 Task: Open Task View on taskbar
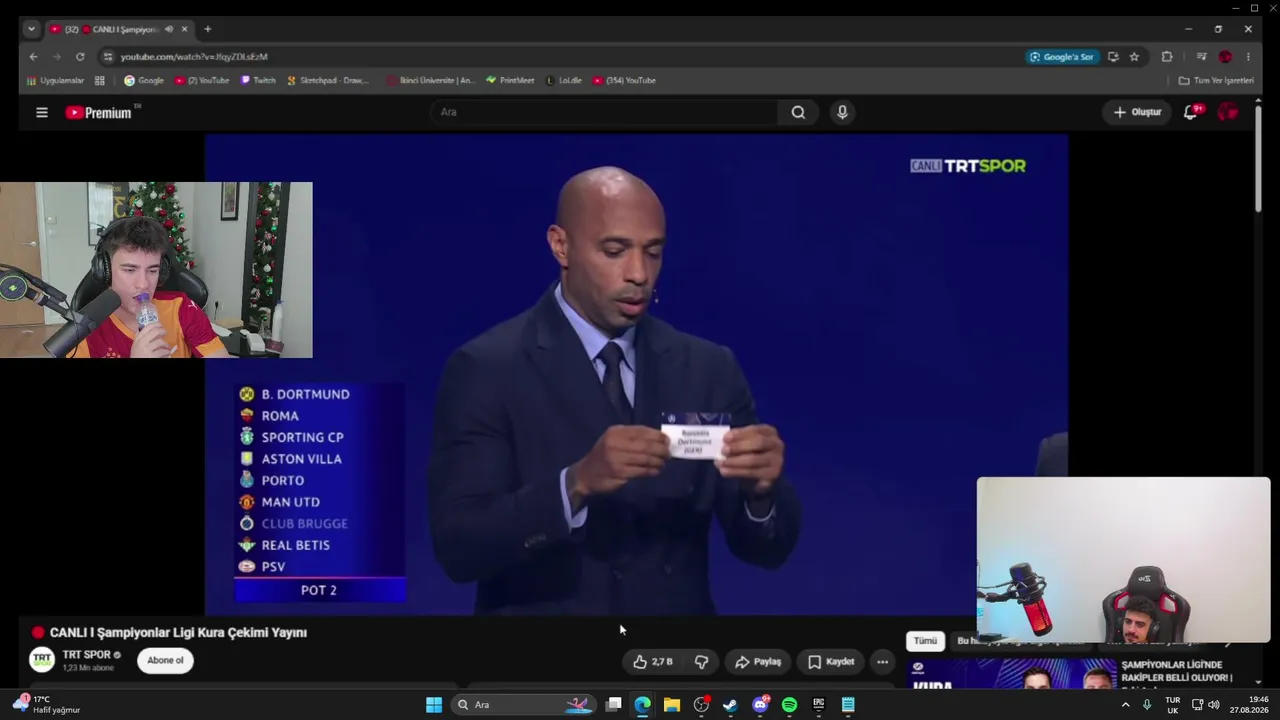(x=613, y=705)
